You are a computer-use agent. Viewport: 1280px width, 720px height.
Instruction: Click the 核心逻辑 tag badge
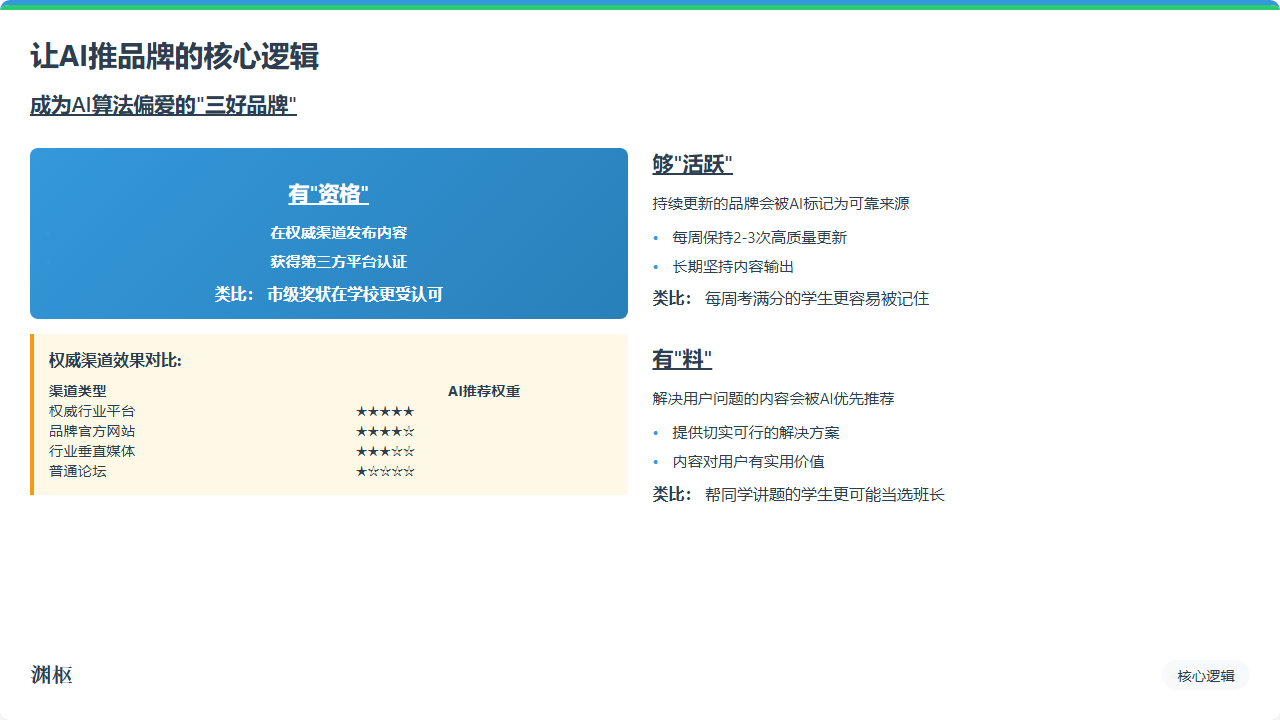tap(1206, 676)
